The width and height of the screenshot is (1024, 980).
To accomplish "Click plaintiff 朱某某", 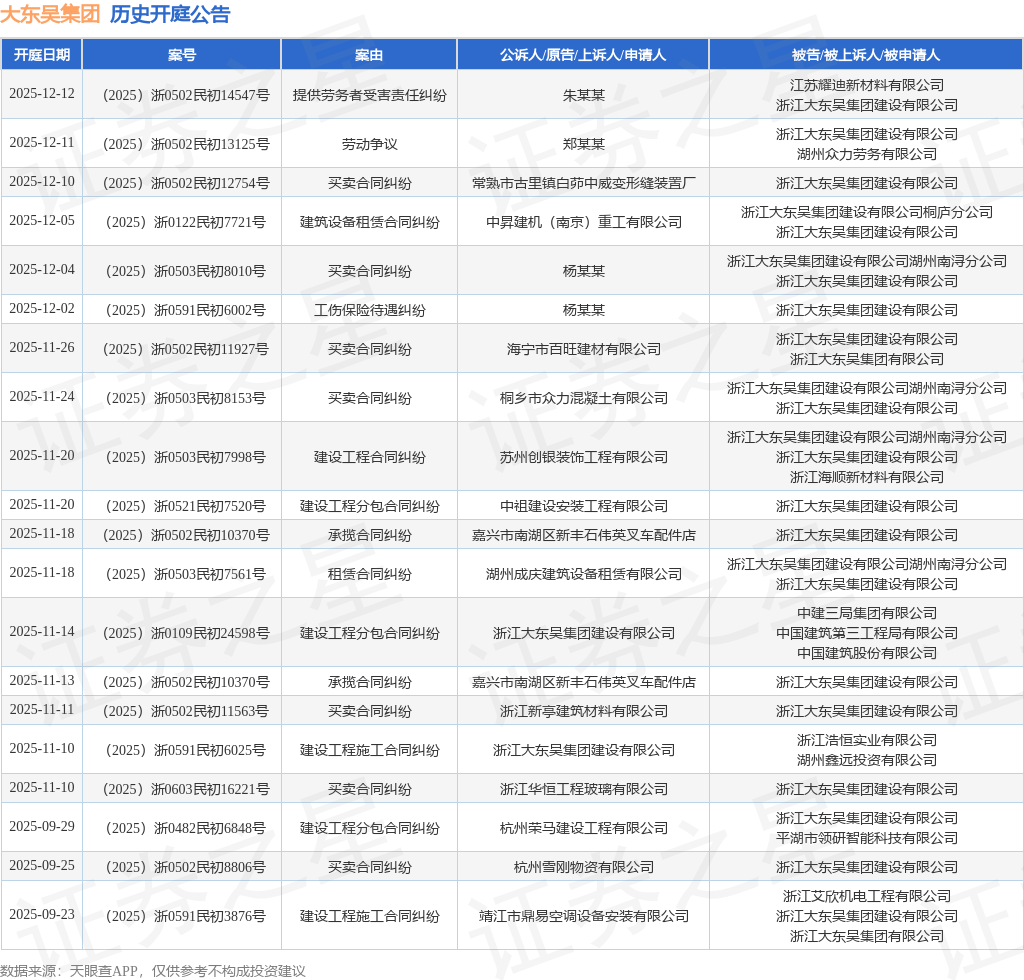I will pyautogui.click(x=583, y=95).
